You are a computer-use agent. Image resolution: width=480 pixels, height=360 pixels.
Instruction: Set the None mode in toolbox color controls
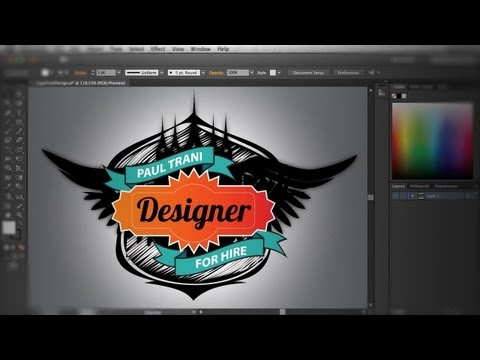tap(21, 247)
